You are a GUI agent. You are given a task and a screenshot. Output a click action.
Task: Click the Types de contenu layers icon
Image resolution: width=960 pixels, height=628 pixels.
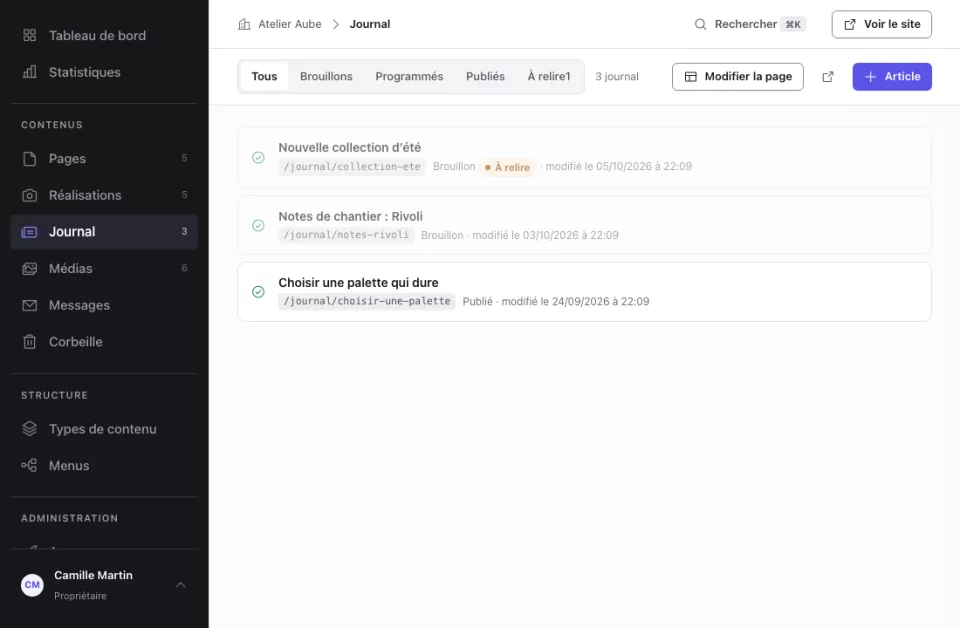tap(29, 429)
